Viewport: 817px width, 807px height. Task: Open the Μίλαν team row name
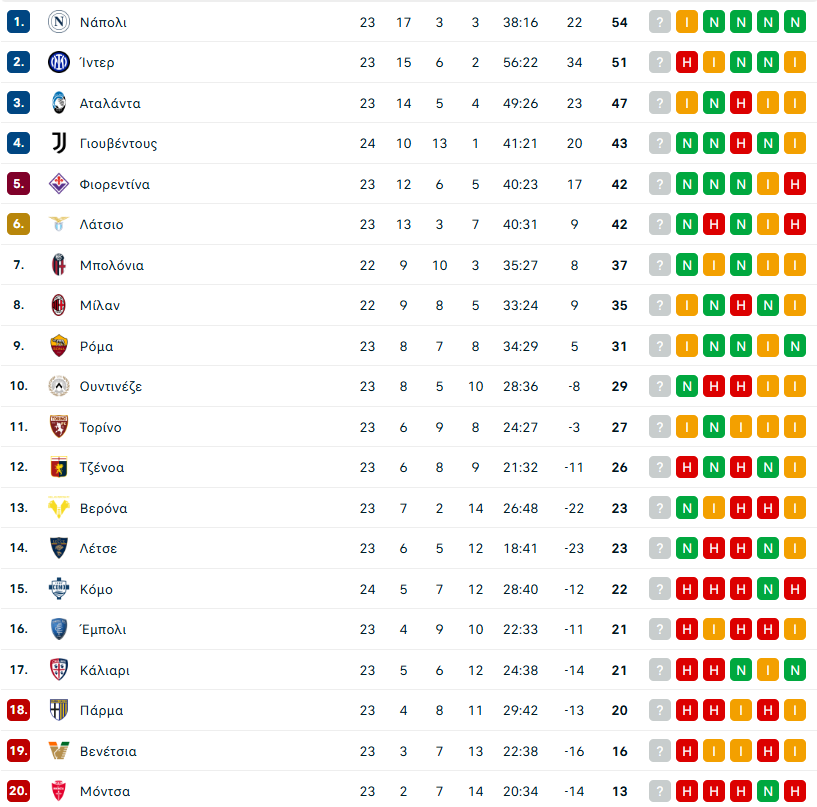pos(100,305)
